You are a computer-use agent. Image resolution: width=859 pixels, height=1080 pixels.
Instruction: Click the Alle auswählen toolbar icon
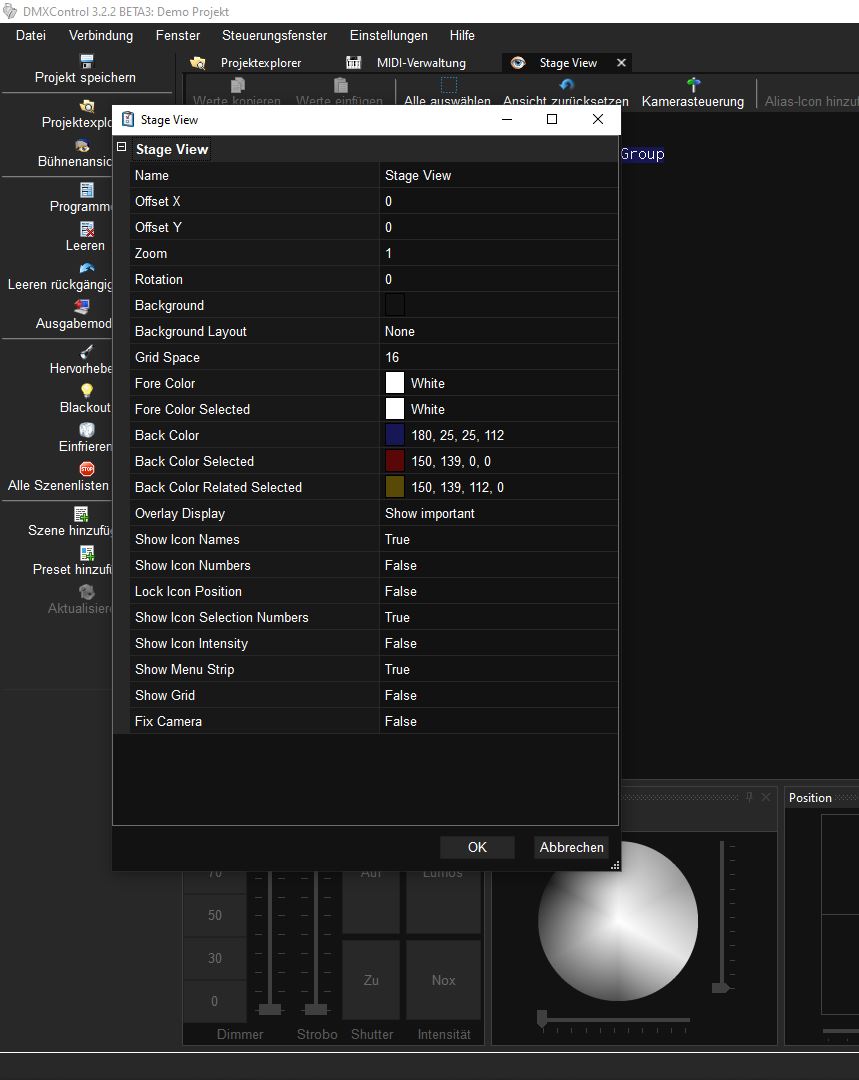(448, 86)
